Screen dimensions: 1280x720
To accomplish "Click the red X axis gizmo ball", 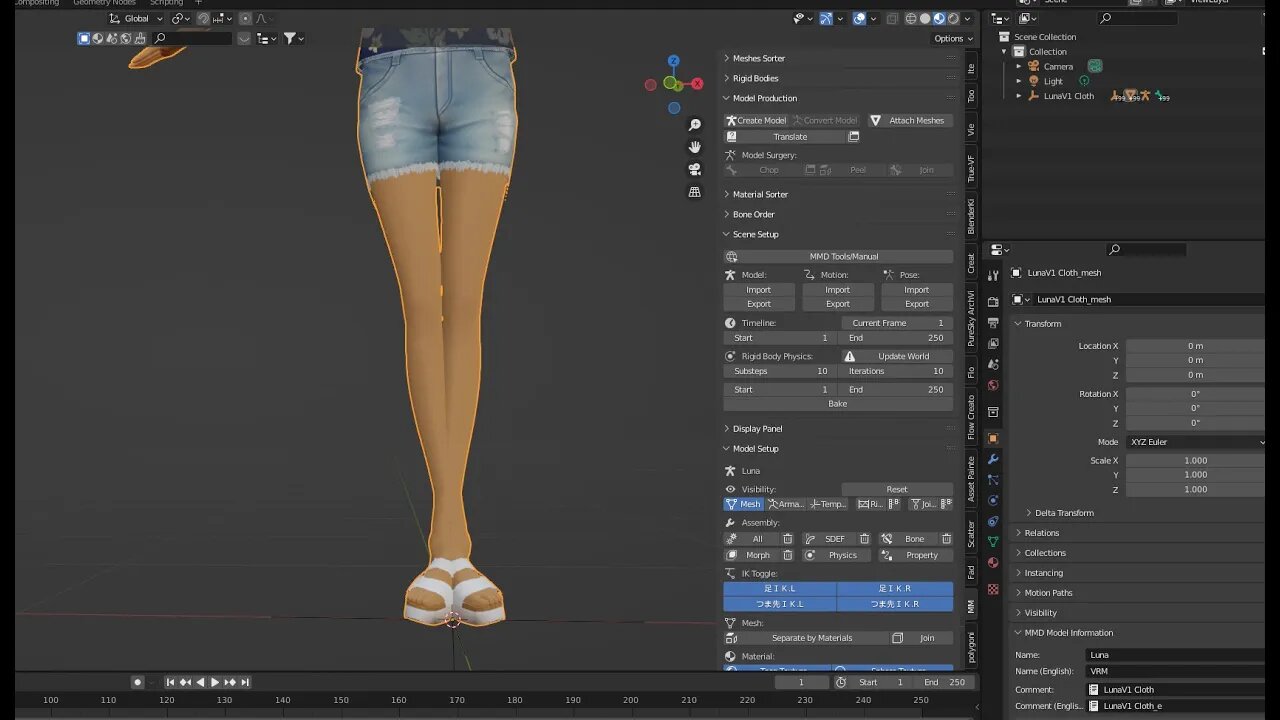I will pos(697,84).
